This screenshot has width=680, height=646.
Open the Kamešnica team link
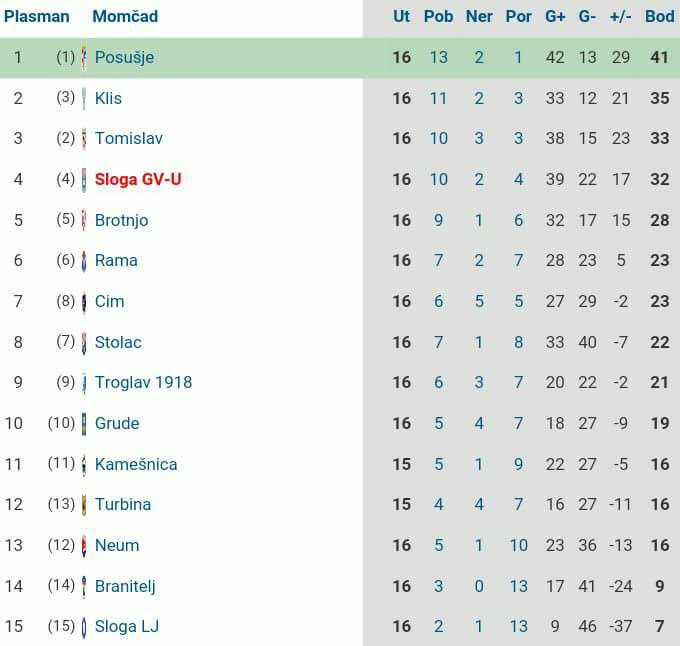pos(136,464)
